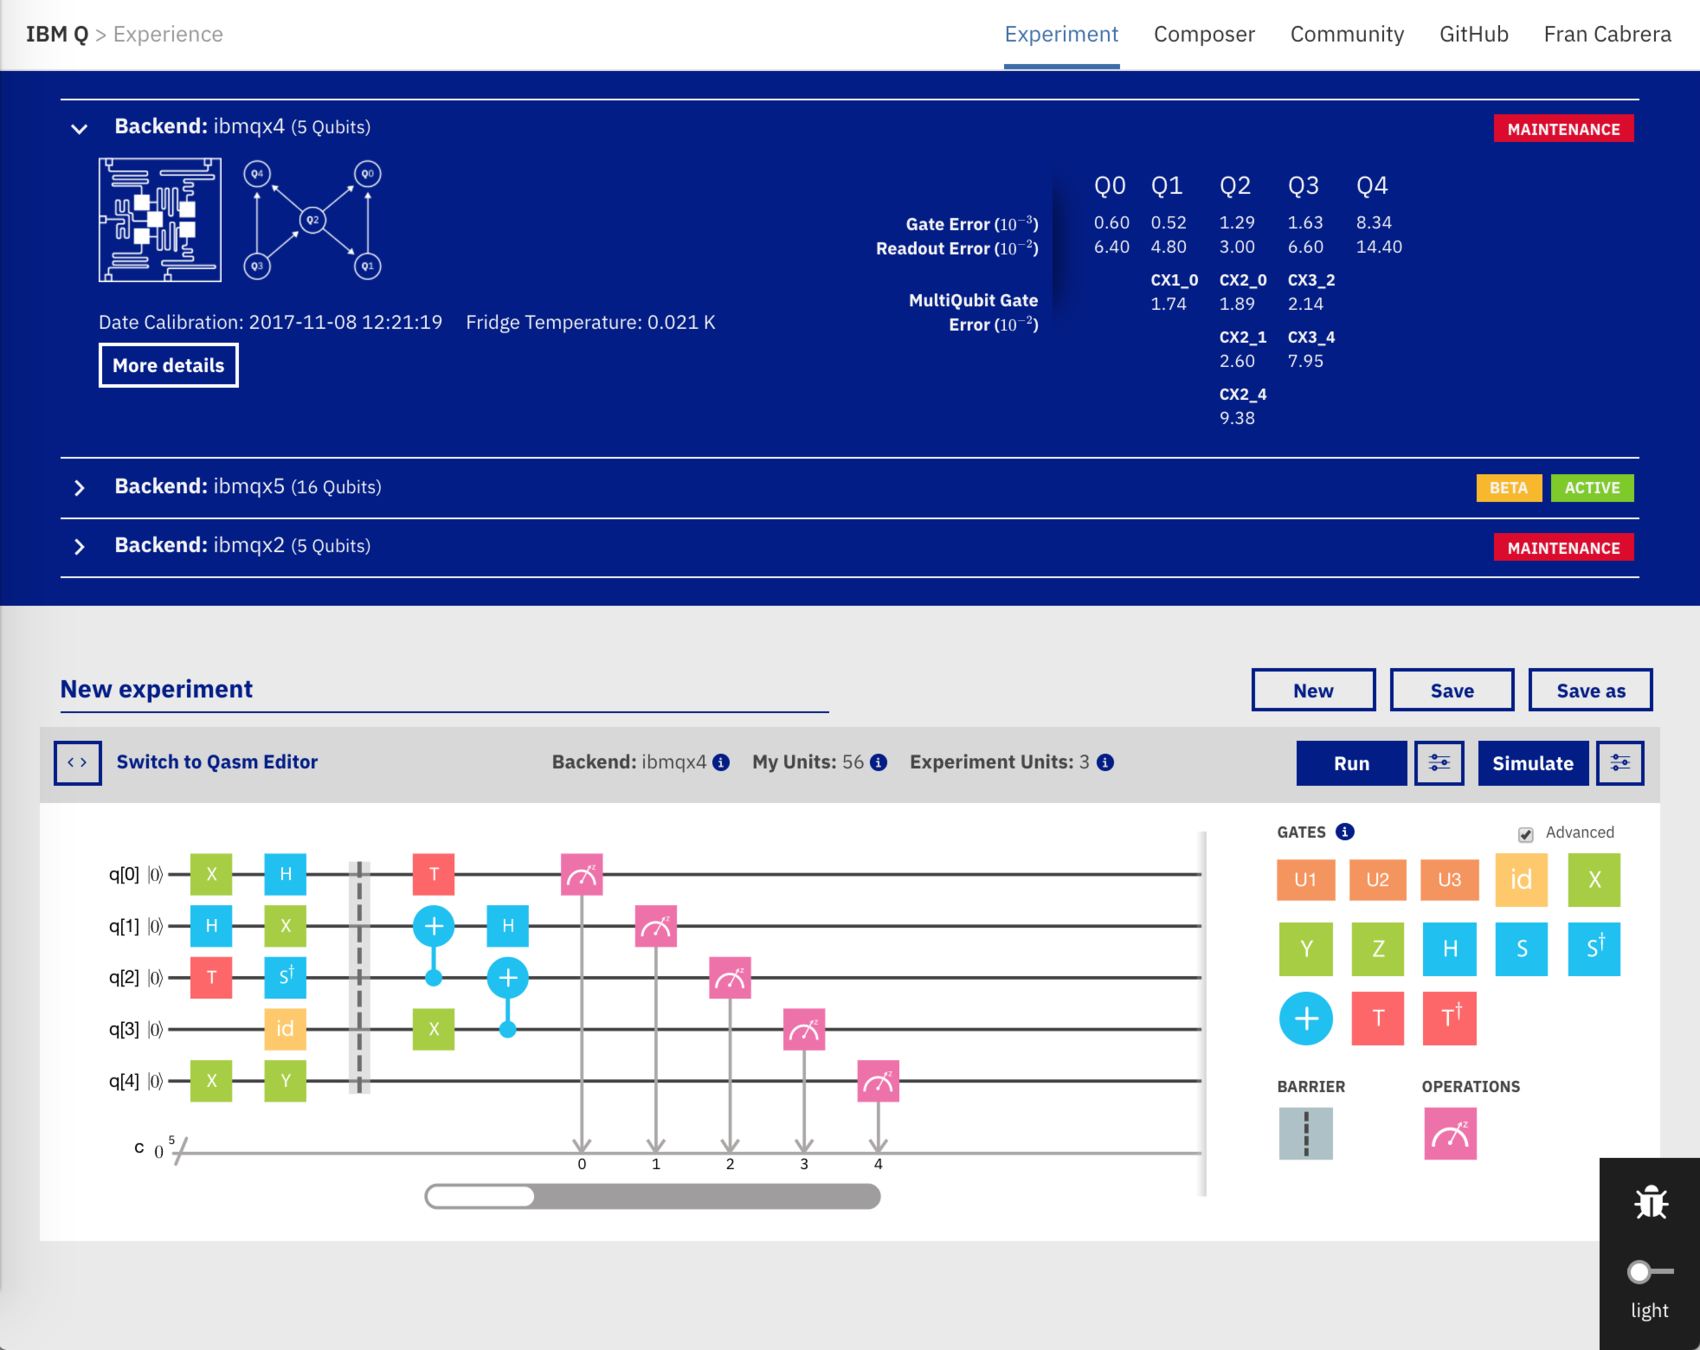Select the U2 gate in palette
This screenshot has height=1350, width=1700.
point(1377,880)
